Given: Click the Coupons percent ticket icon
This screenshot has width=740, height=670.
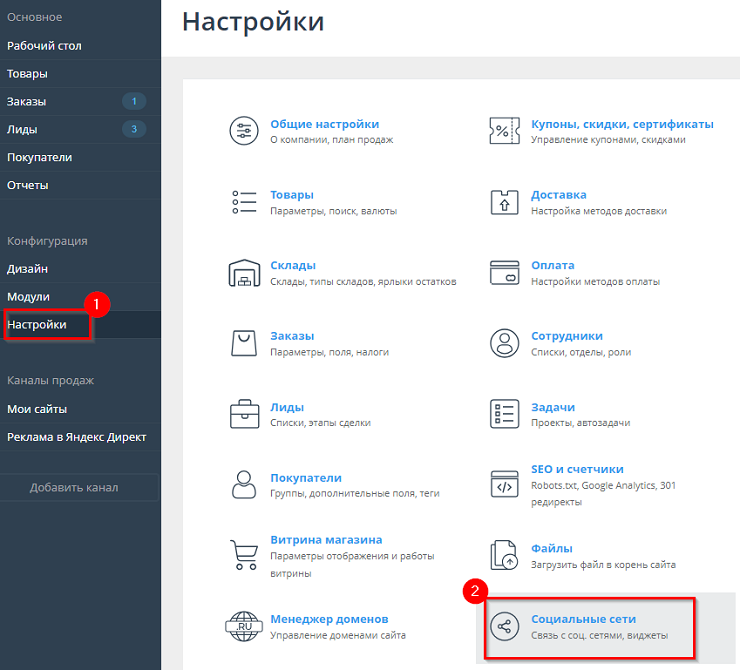Looking at the screenshot, I should 504,131.
